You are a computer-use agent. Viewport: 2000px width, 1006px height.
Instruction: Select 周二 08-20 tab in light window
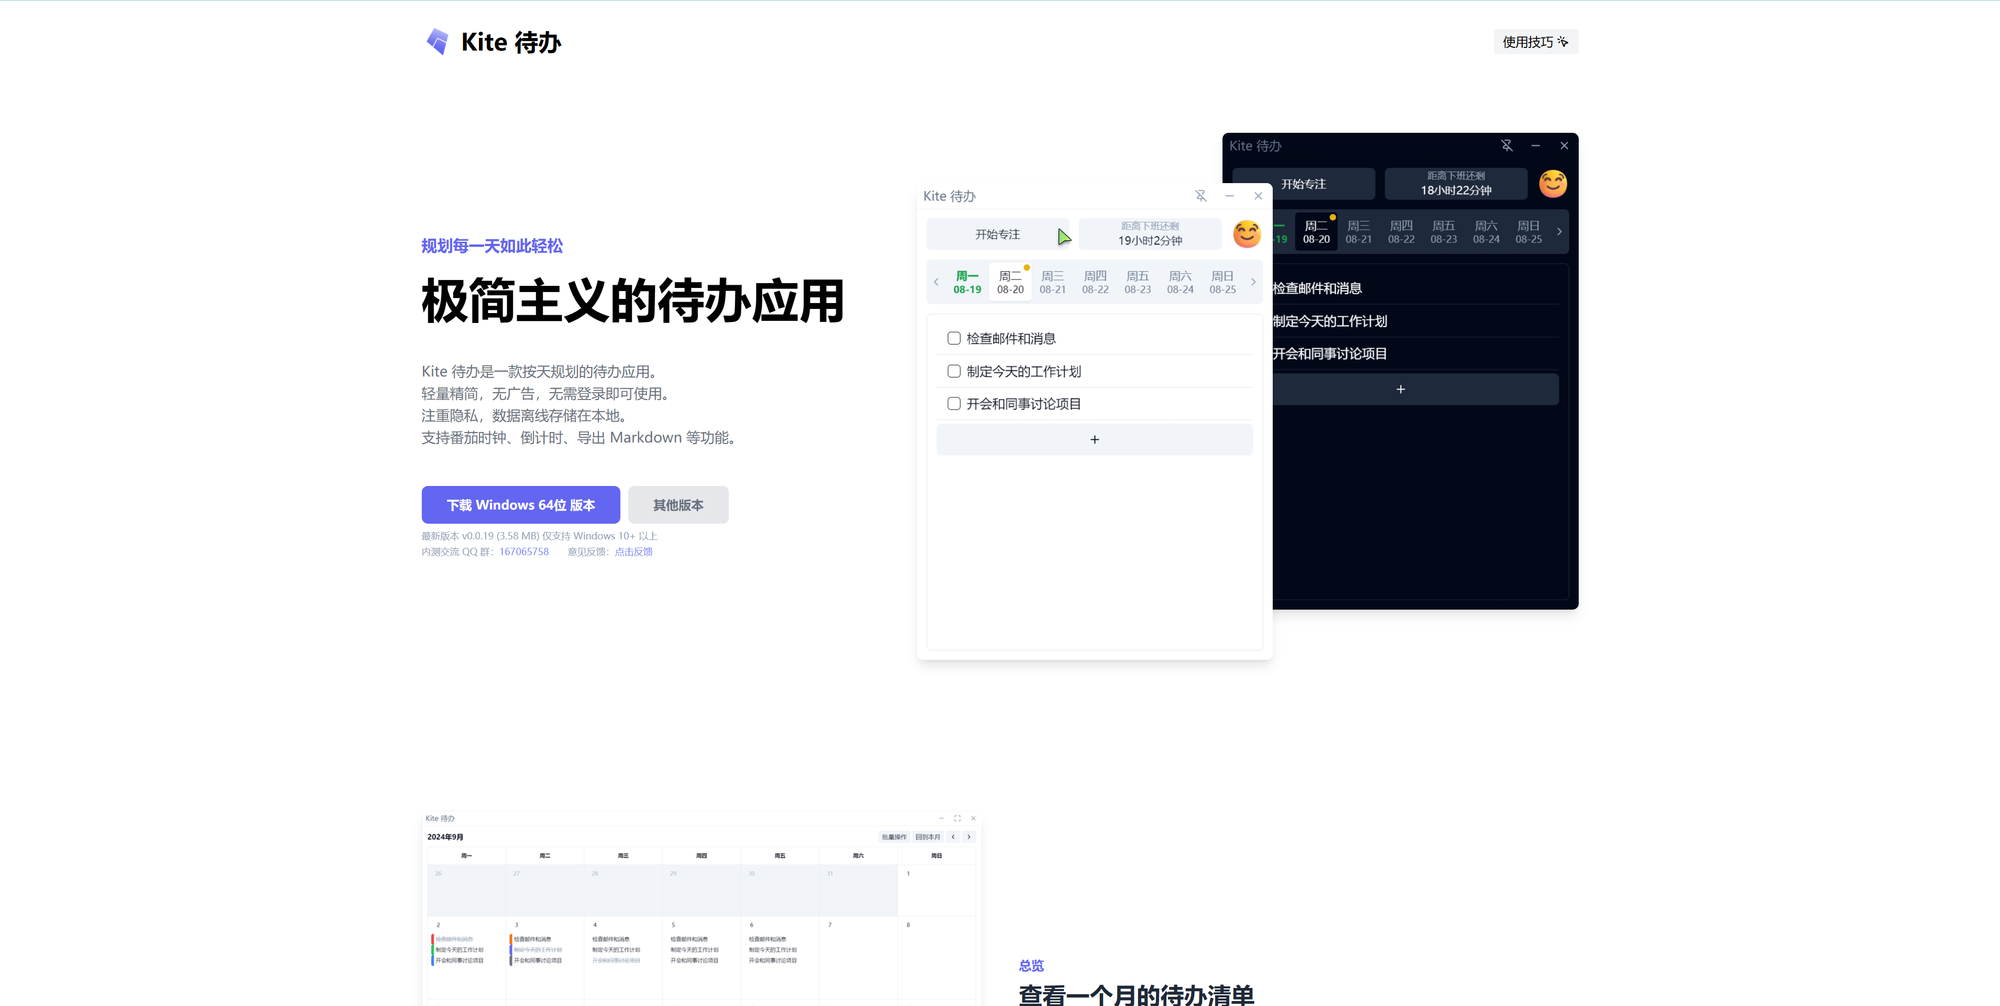(x=1010, y=282)
